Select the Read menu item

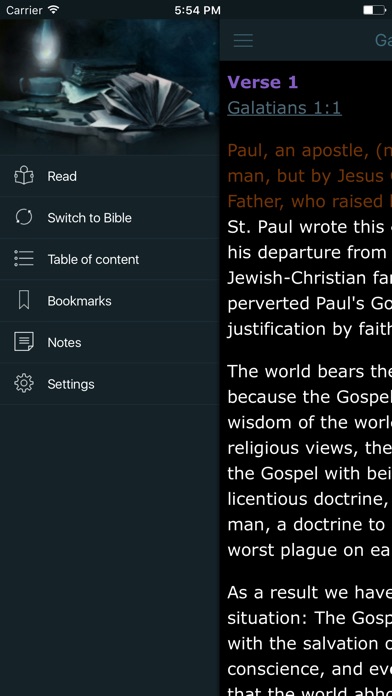tap(110, 176)
